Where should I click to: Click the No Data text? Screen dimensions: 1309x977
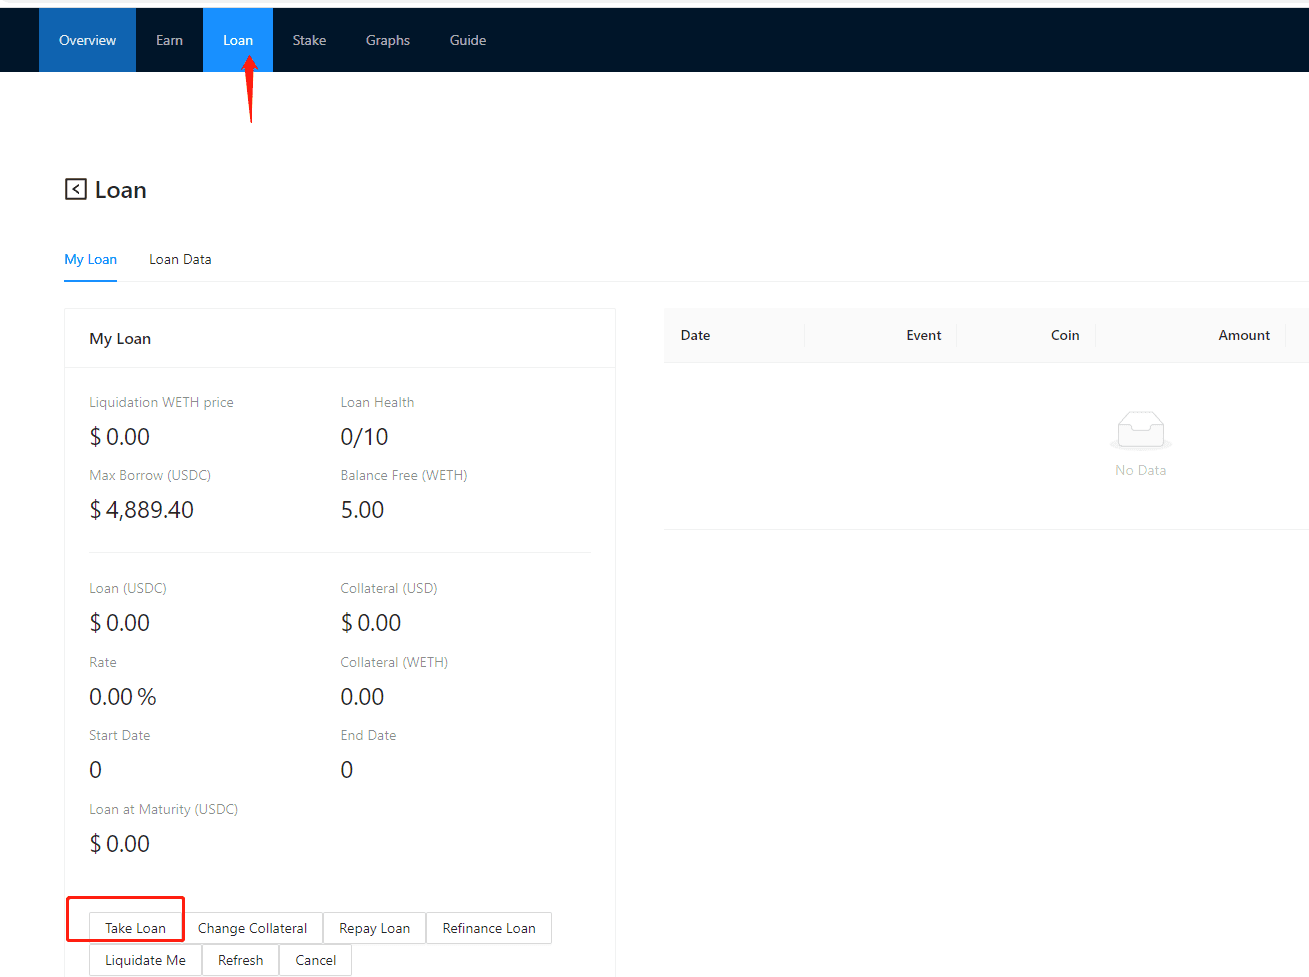(x=1140, y=470)
